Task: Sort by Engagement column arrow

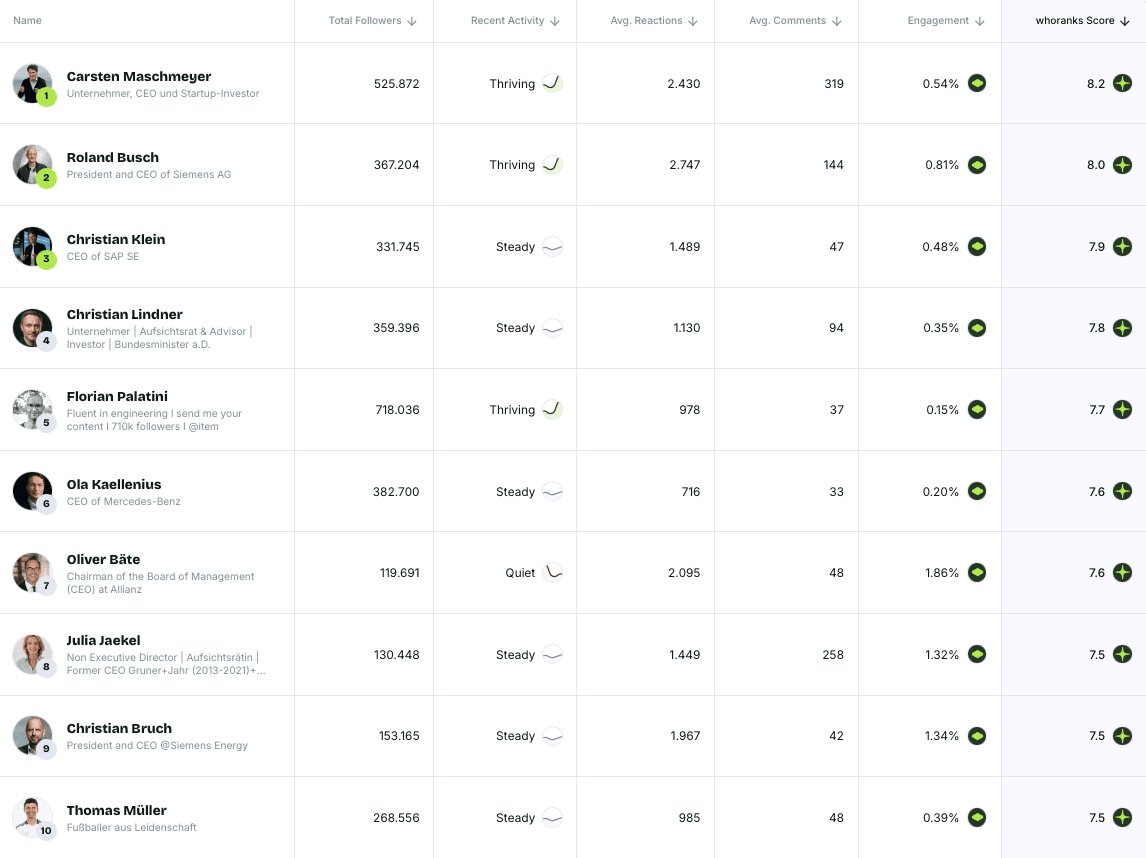Action: click(x=980, y=21)
